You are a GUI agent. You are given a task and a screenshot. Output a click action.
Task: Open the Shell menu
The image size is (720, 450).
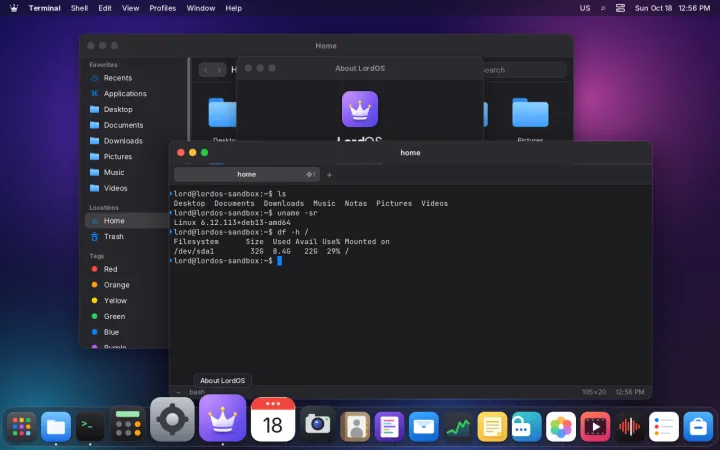pyautogui.click(x=79, y=8)
